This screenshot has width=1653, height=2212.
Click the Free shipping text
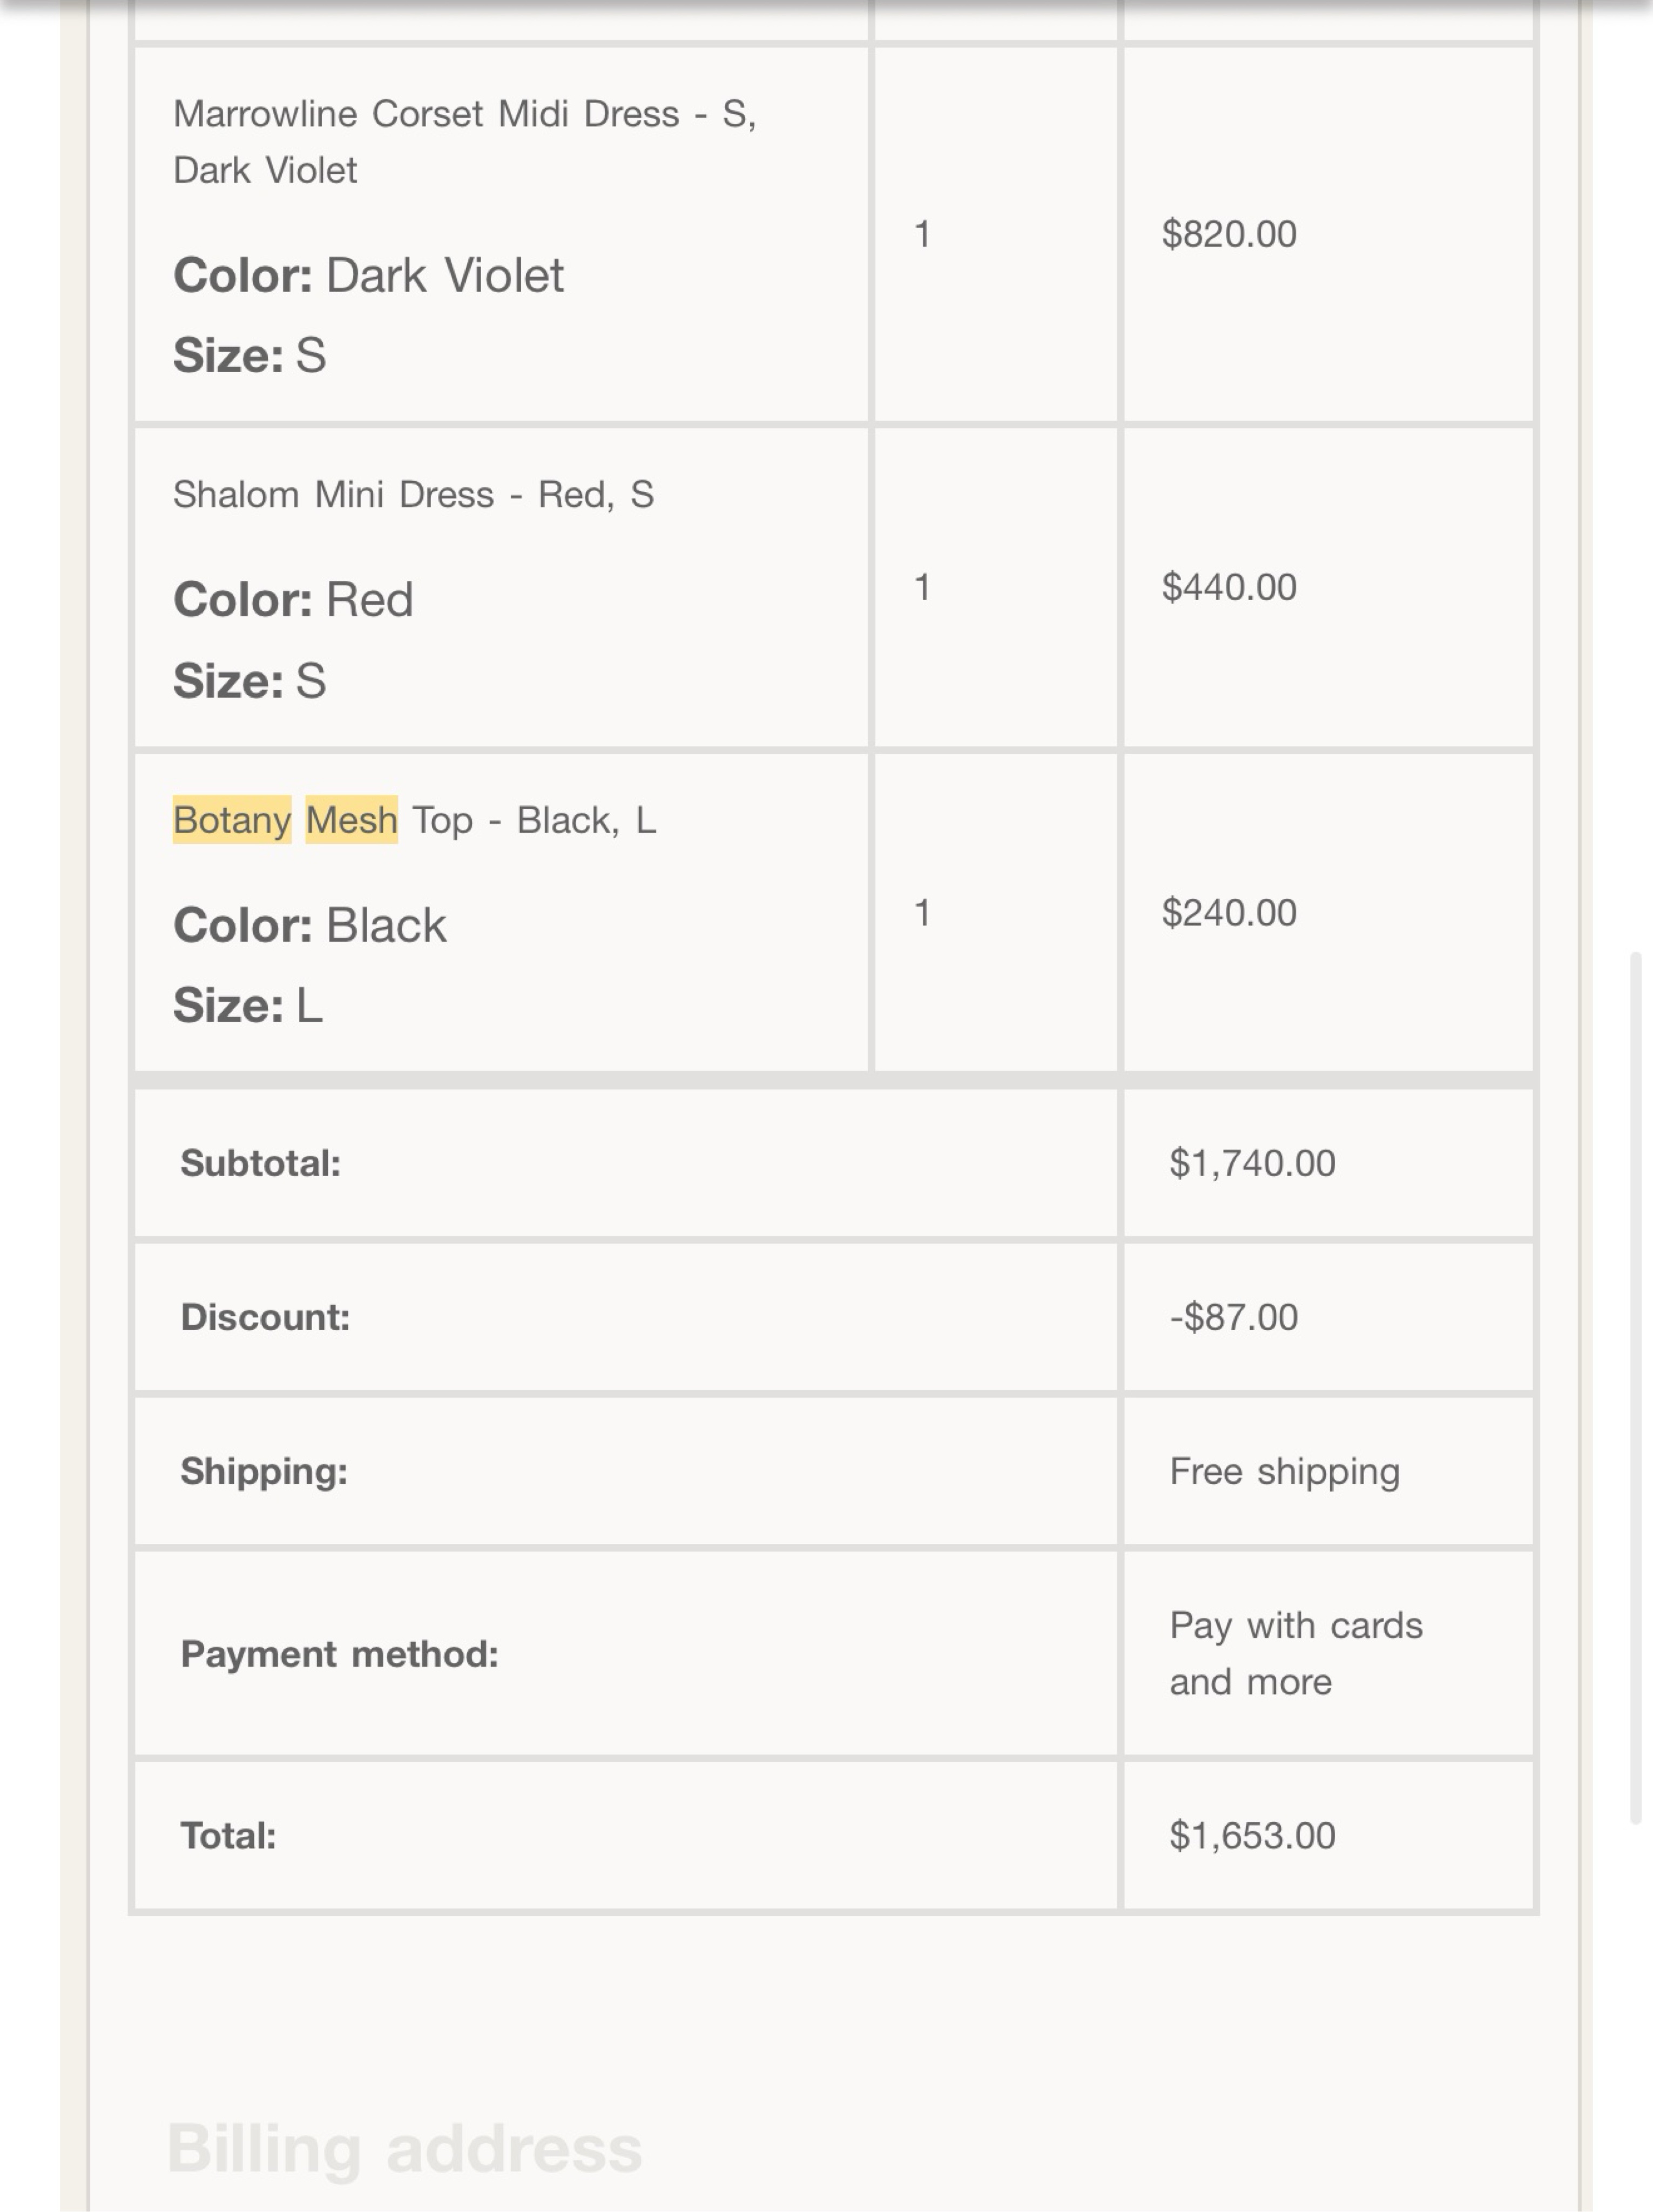pyautogui.click(x=1285, y=1472)
